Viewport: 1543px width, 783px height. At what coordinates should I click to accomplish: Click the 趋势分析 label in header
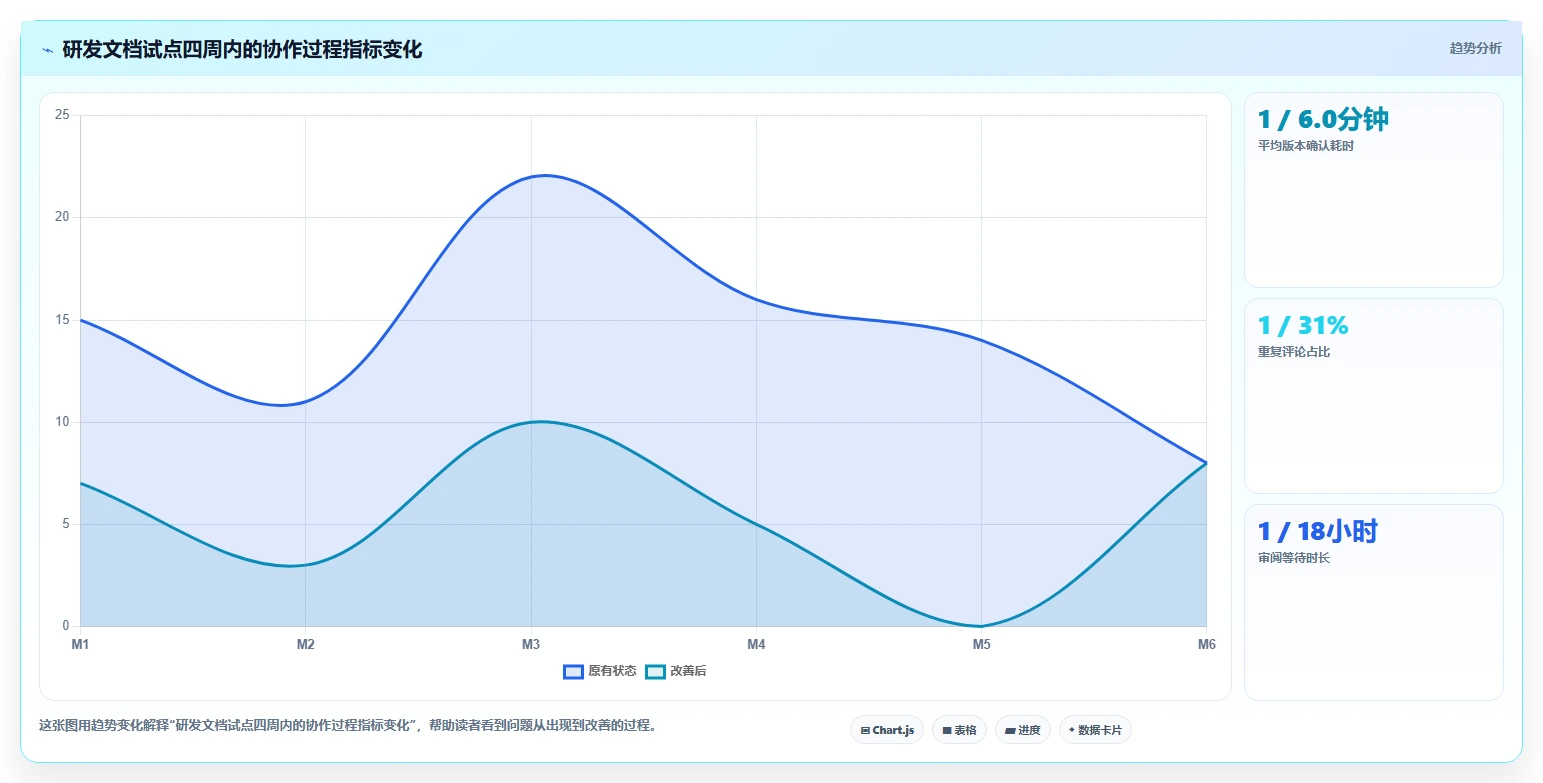(1475, 48)
